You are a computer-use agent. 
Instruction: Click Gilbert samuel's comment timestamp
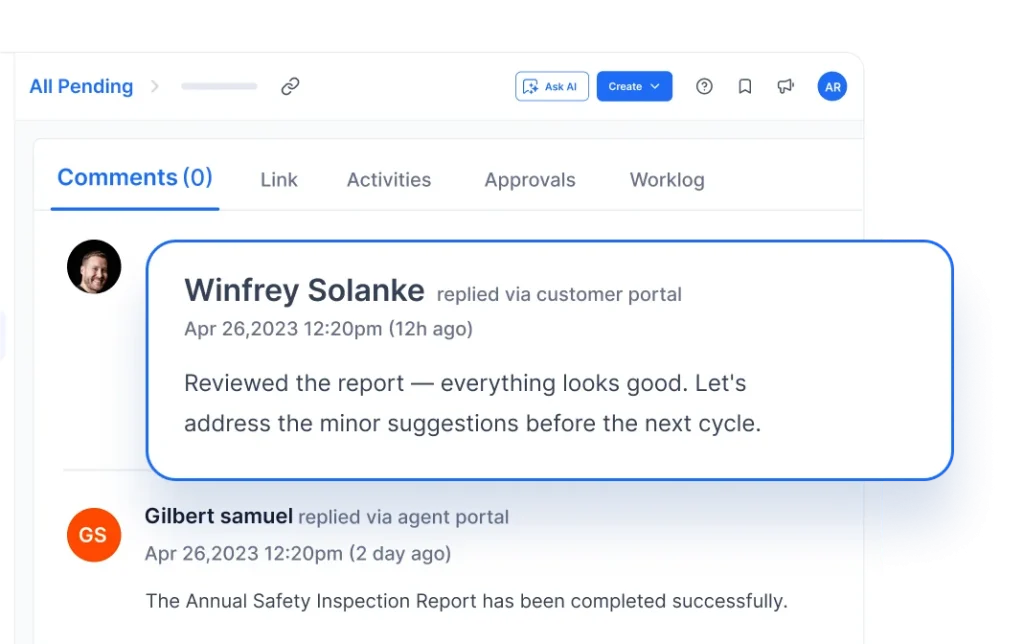point(298,553)
